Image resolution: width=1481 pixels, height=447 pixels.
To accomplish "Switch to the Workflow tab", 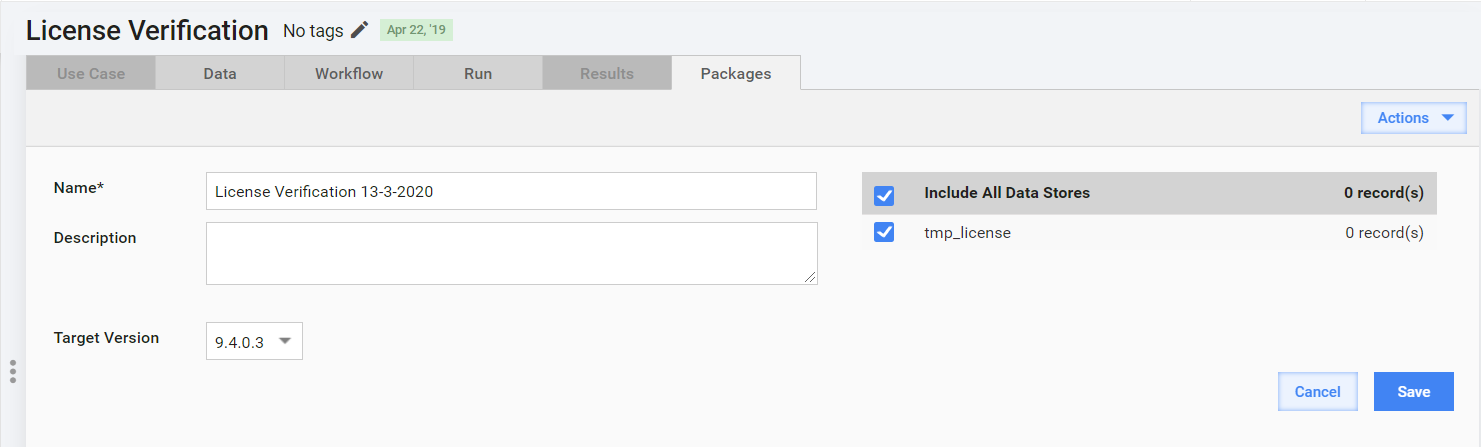I will (x=349, y=73).
